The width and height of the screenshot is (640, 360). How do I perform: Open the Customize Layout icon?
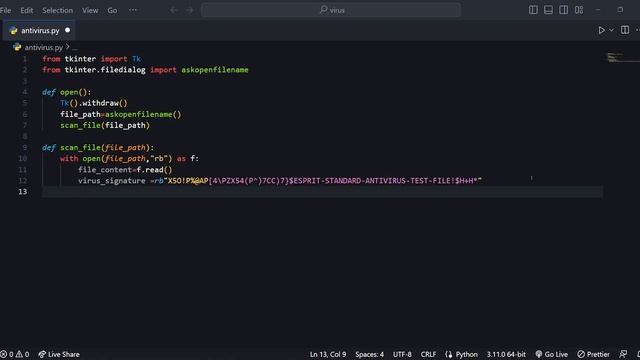579,10
